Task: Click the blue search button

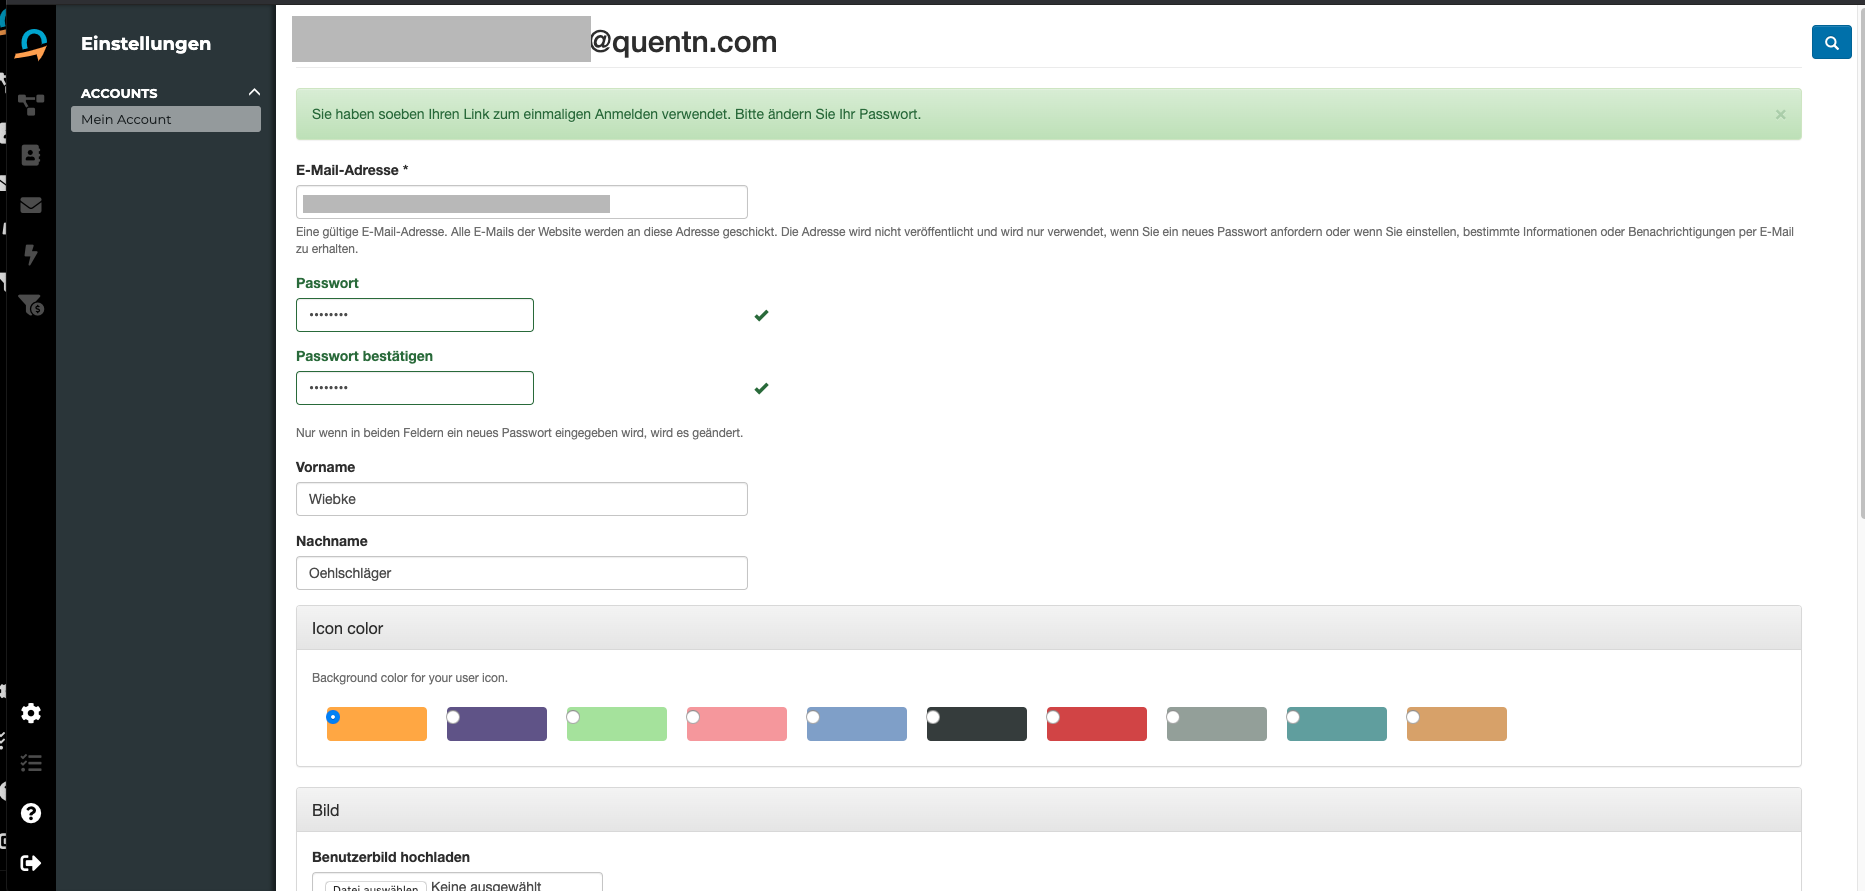Action: [1831, 43]
